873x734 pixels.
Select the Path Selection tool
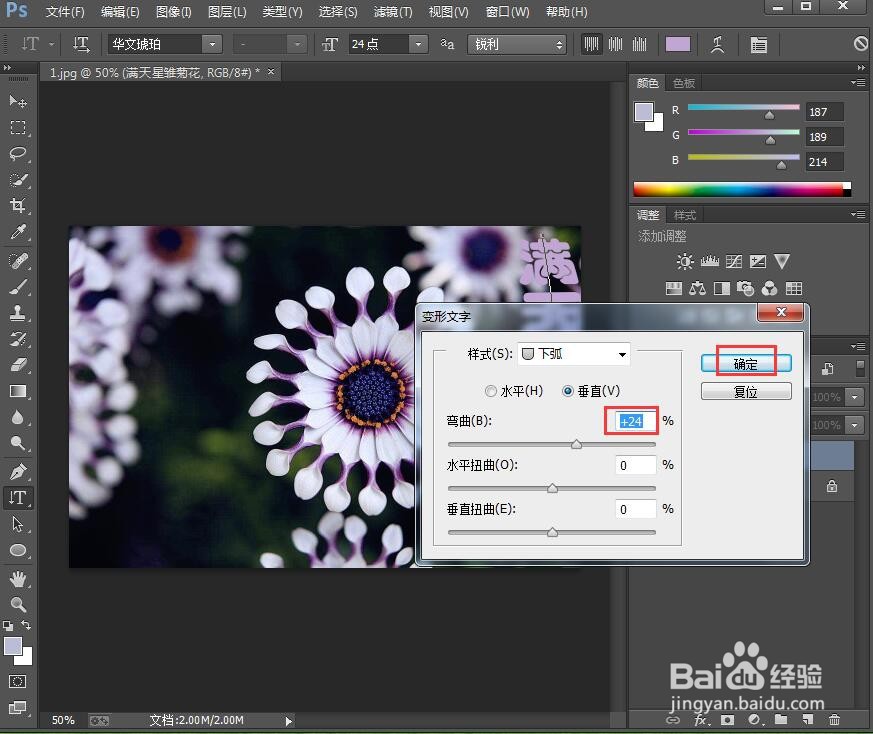point(18,523)
